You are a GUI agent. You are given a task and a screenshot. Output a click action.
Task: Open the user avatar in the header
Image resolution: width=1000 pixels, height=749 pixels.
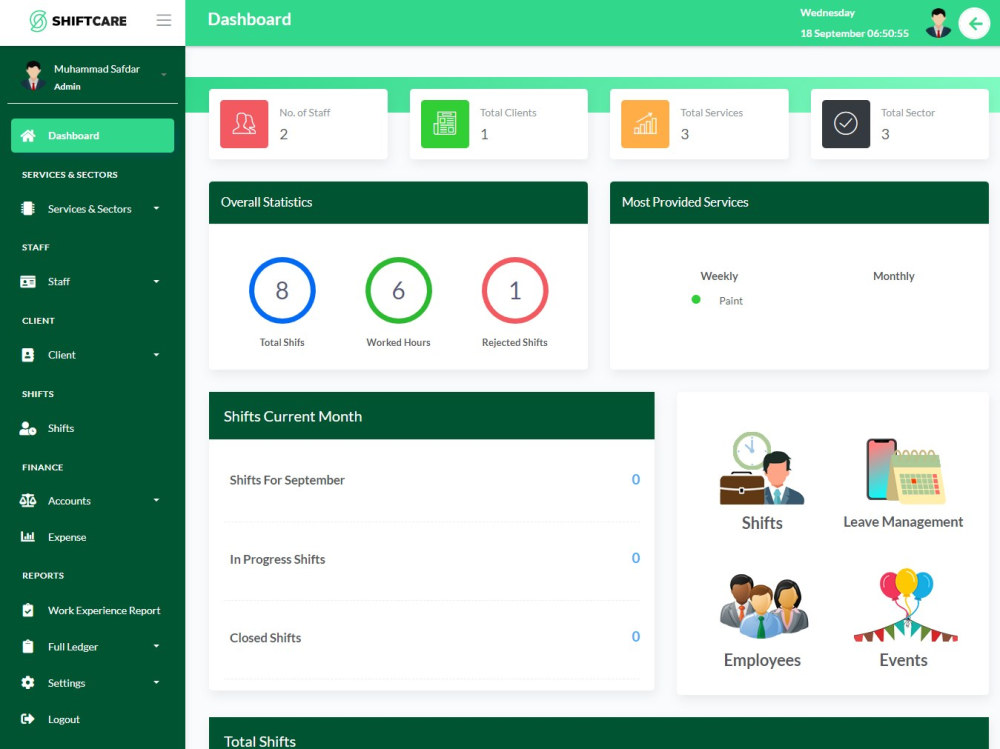938,24
